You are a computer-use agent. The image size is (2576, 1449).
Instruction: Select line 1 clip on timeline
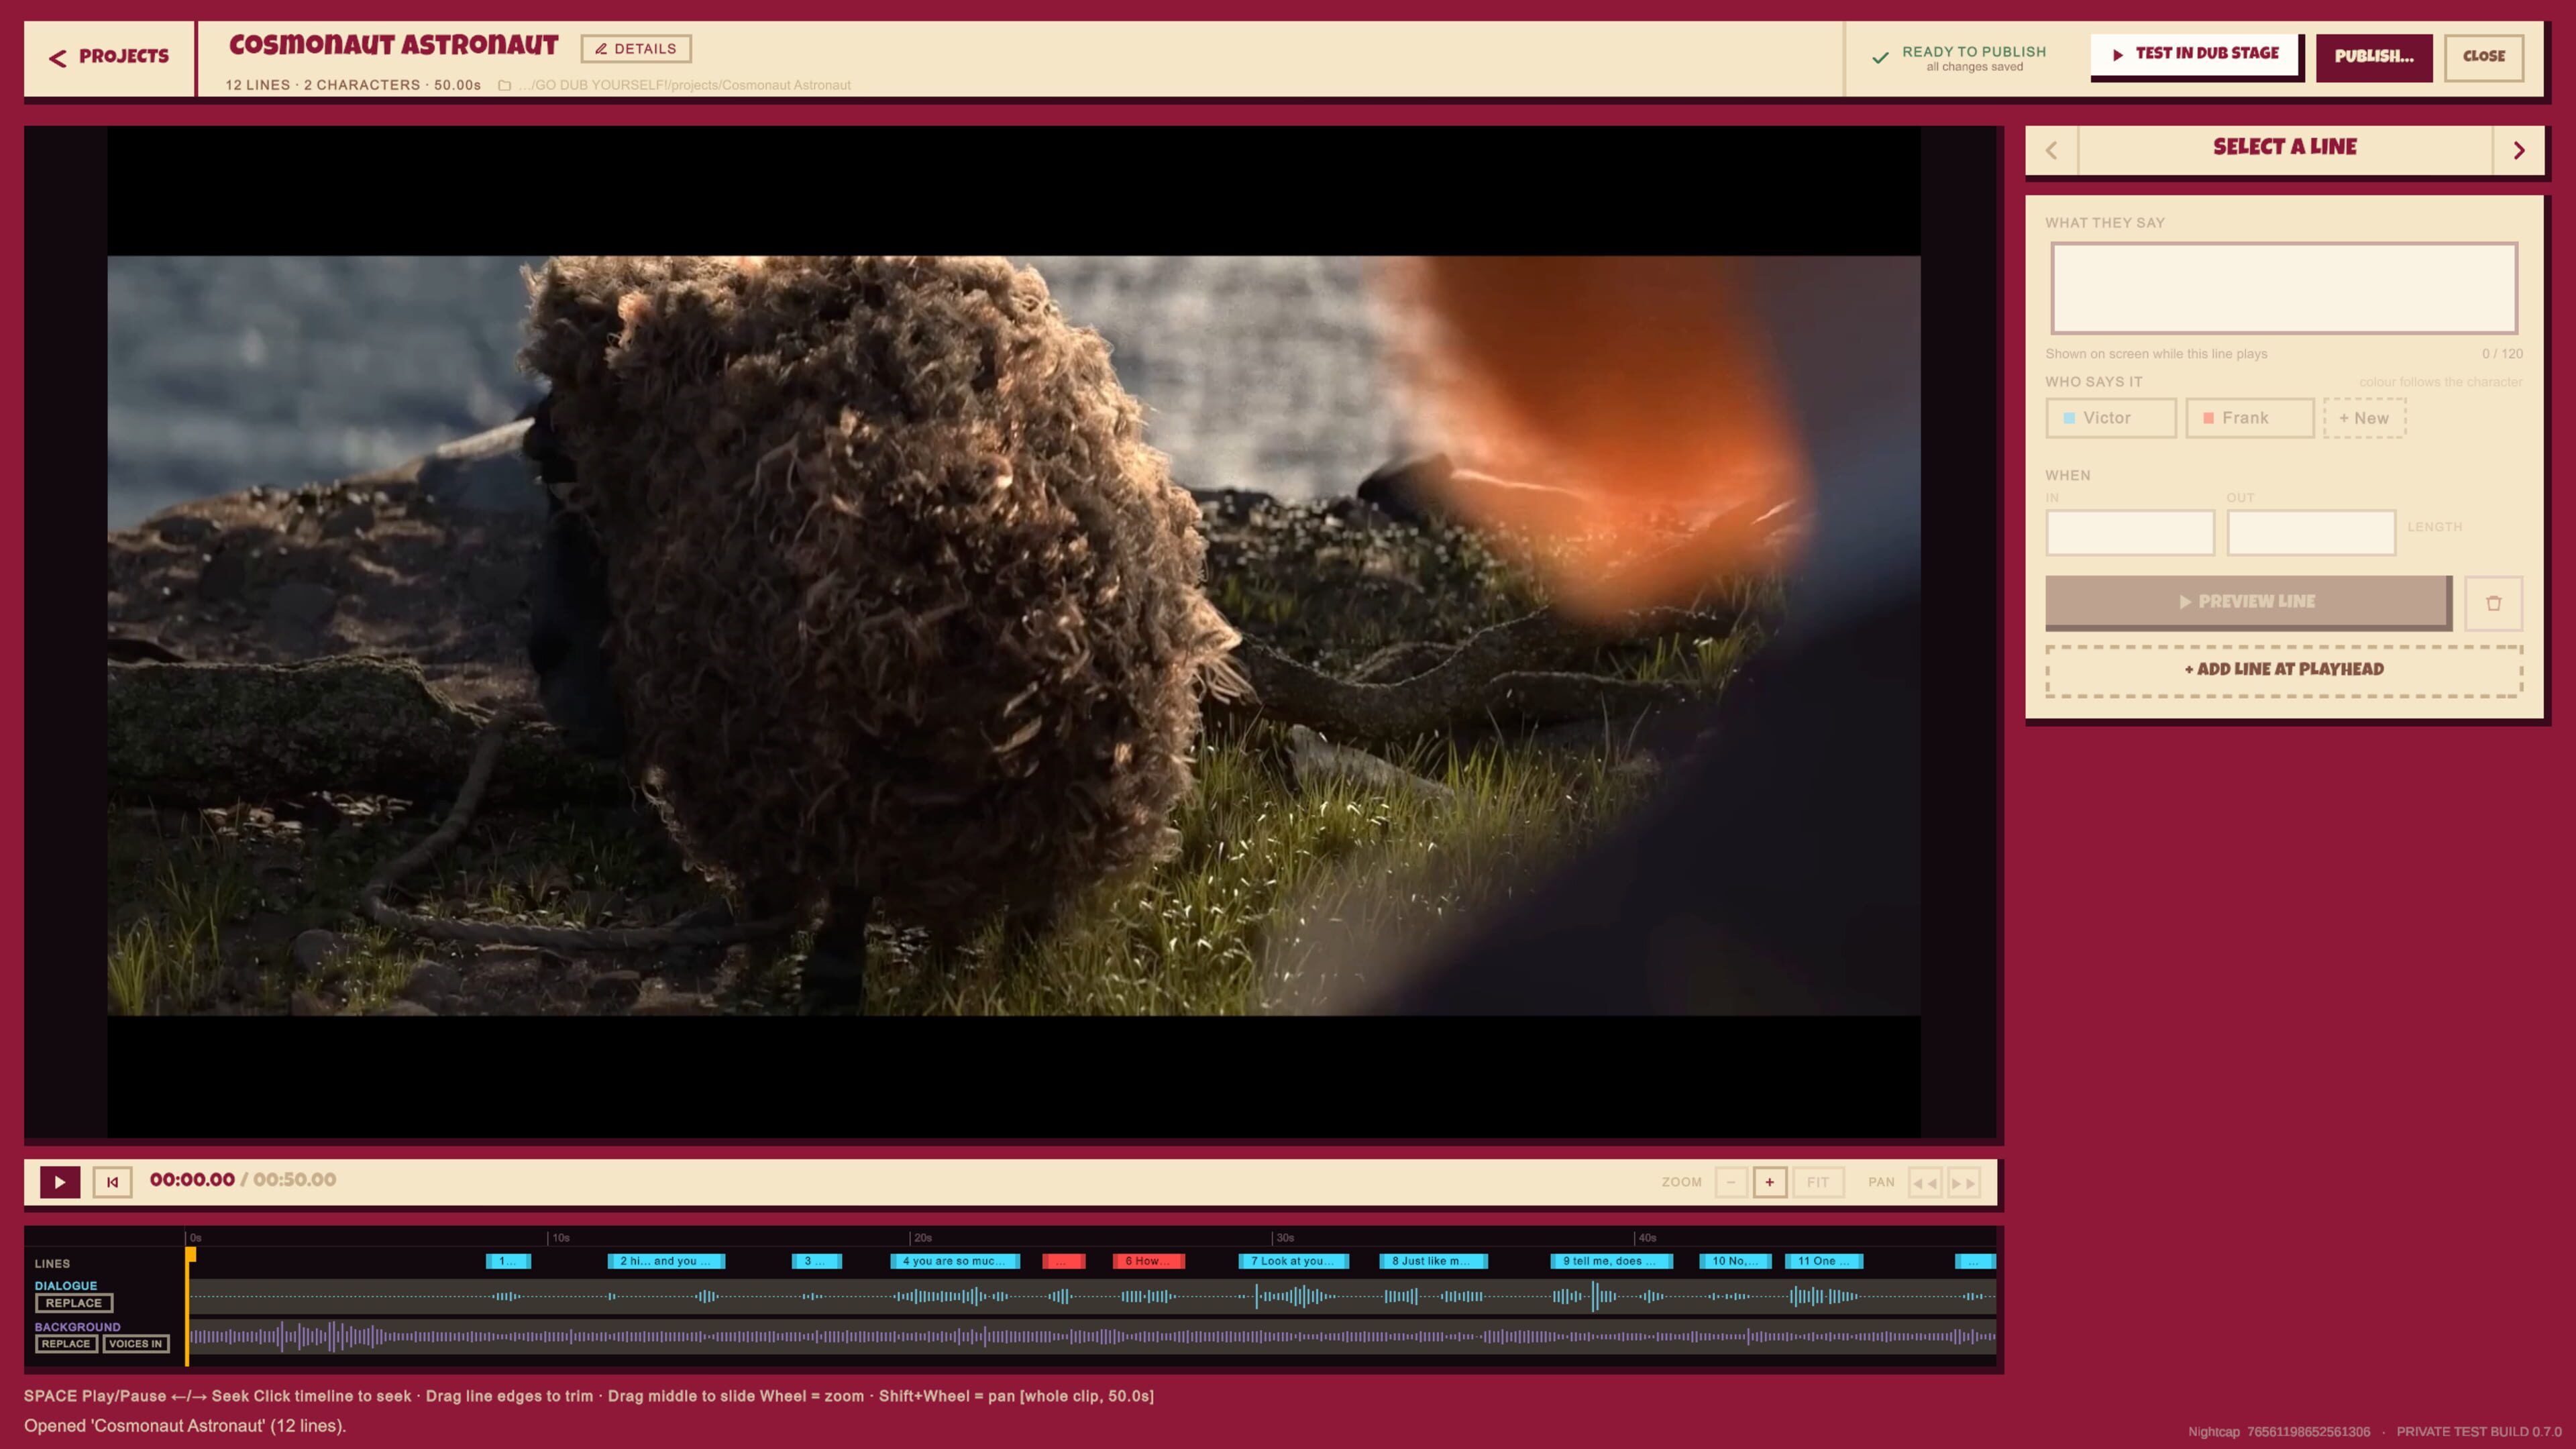tap(508, 1261)
